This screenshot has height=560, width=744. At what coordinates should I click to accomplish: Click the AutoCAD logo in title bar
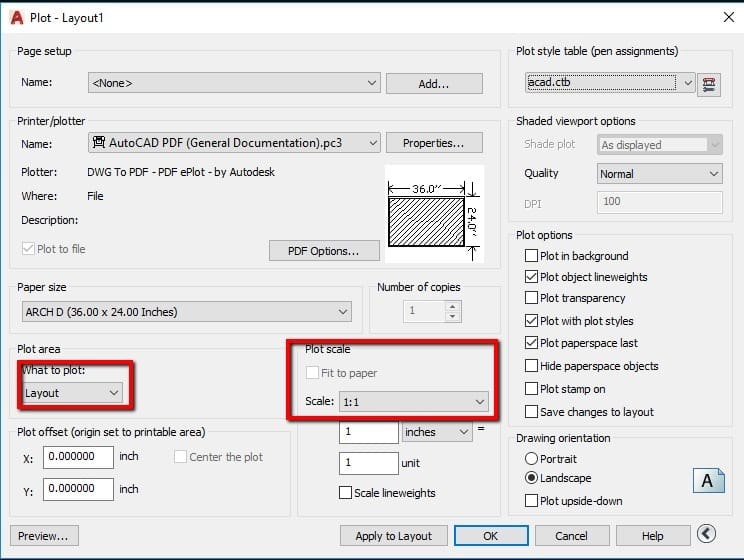17,18
